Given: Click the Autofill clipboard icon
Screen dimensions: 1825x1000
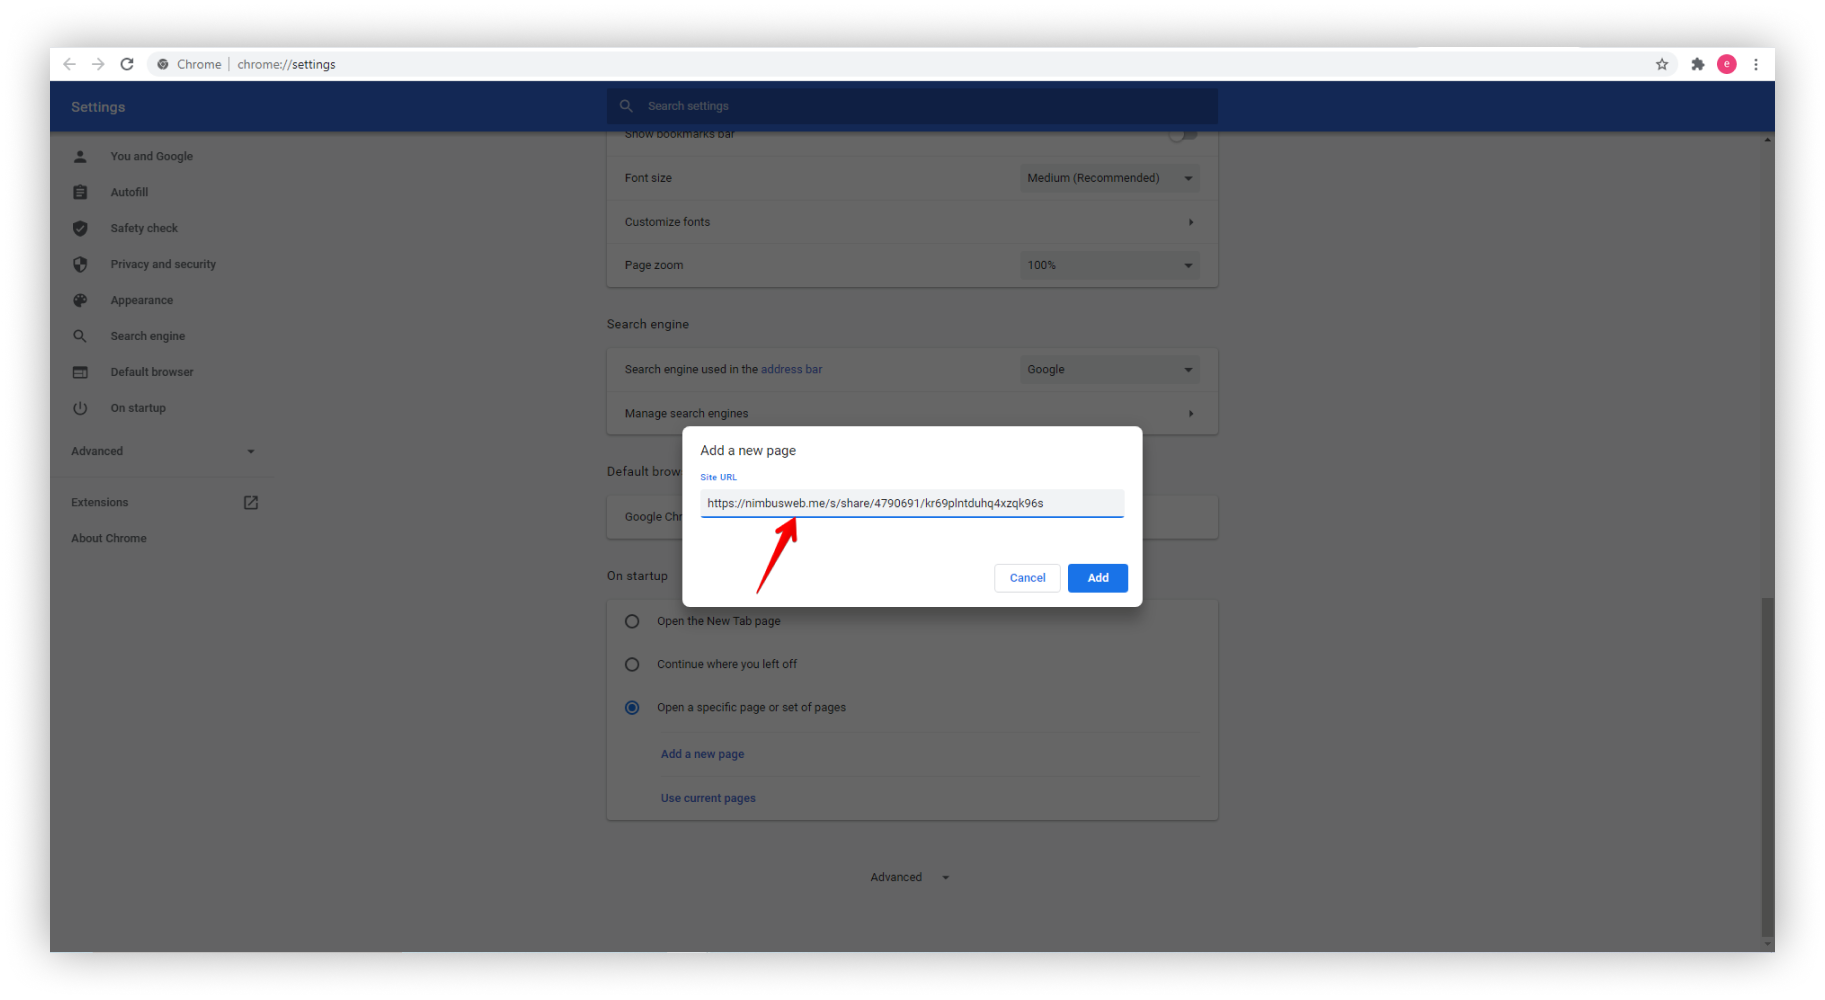Looking at the screenshot, I should click(80, 192).
